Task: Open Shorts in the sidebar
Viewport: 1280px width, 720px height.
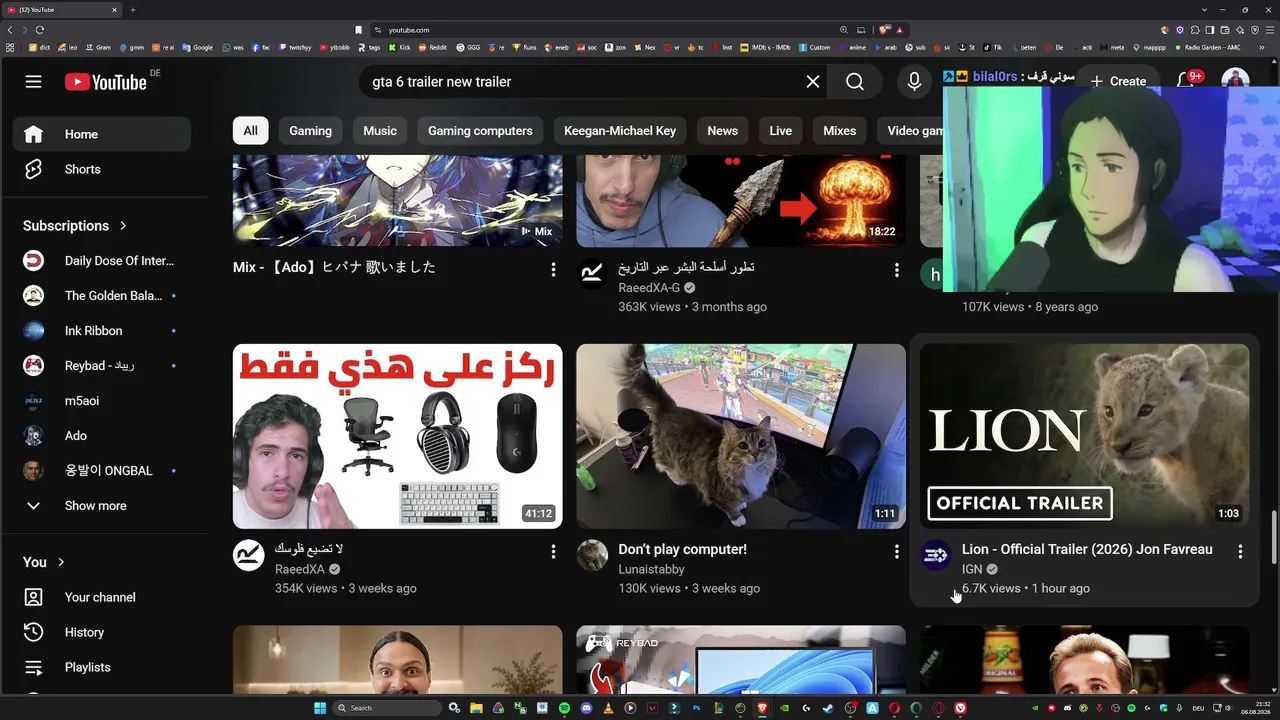Action: pos(102,169)
